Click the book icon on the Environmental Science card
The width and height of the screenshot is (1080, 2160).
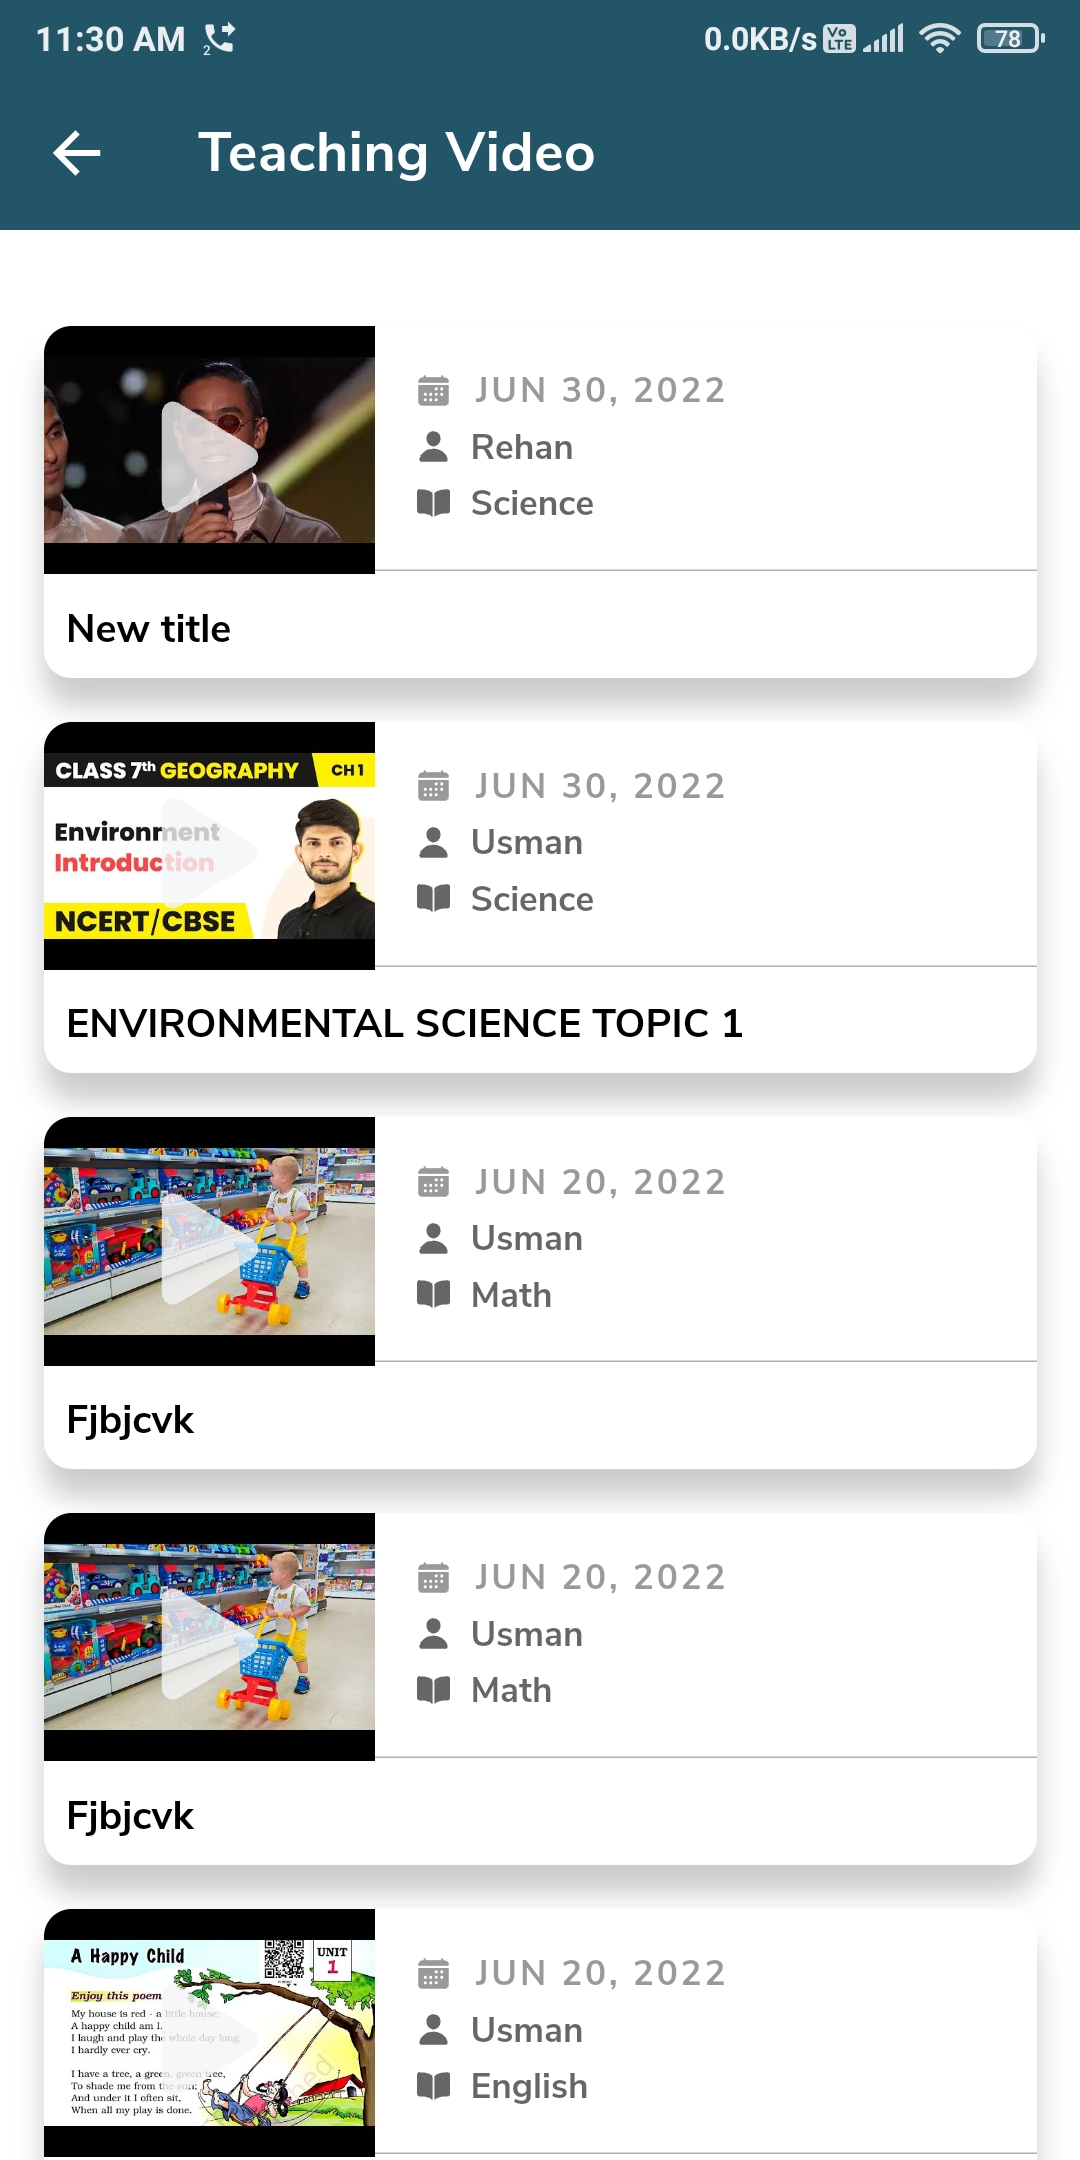433,898
